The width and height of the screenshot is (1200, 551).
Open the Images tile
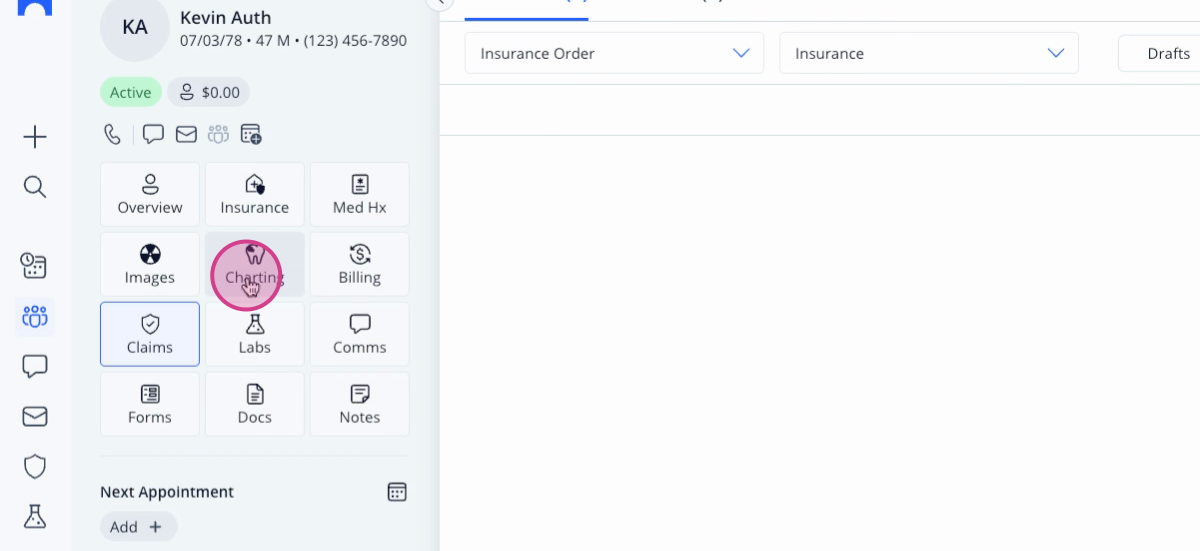(150, 265)
